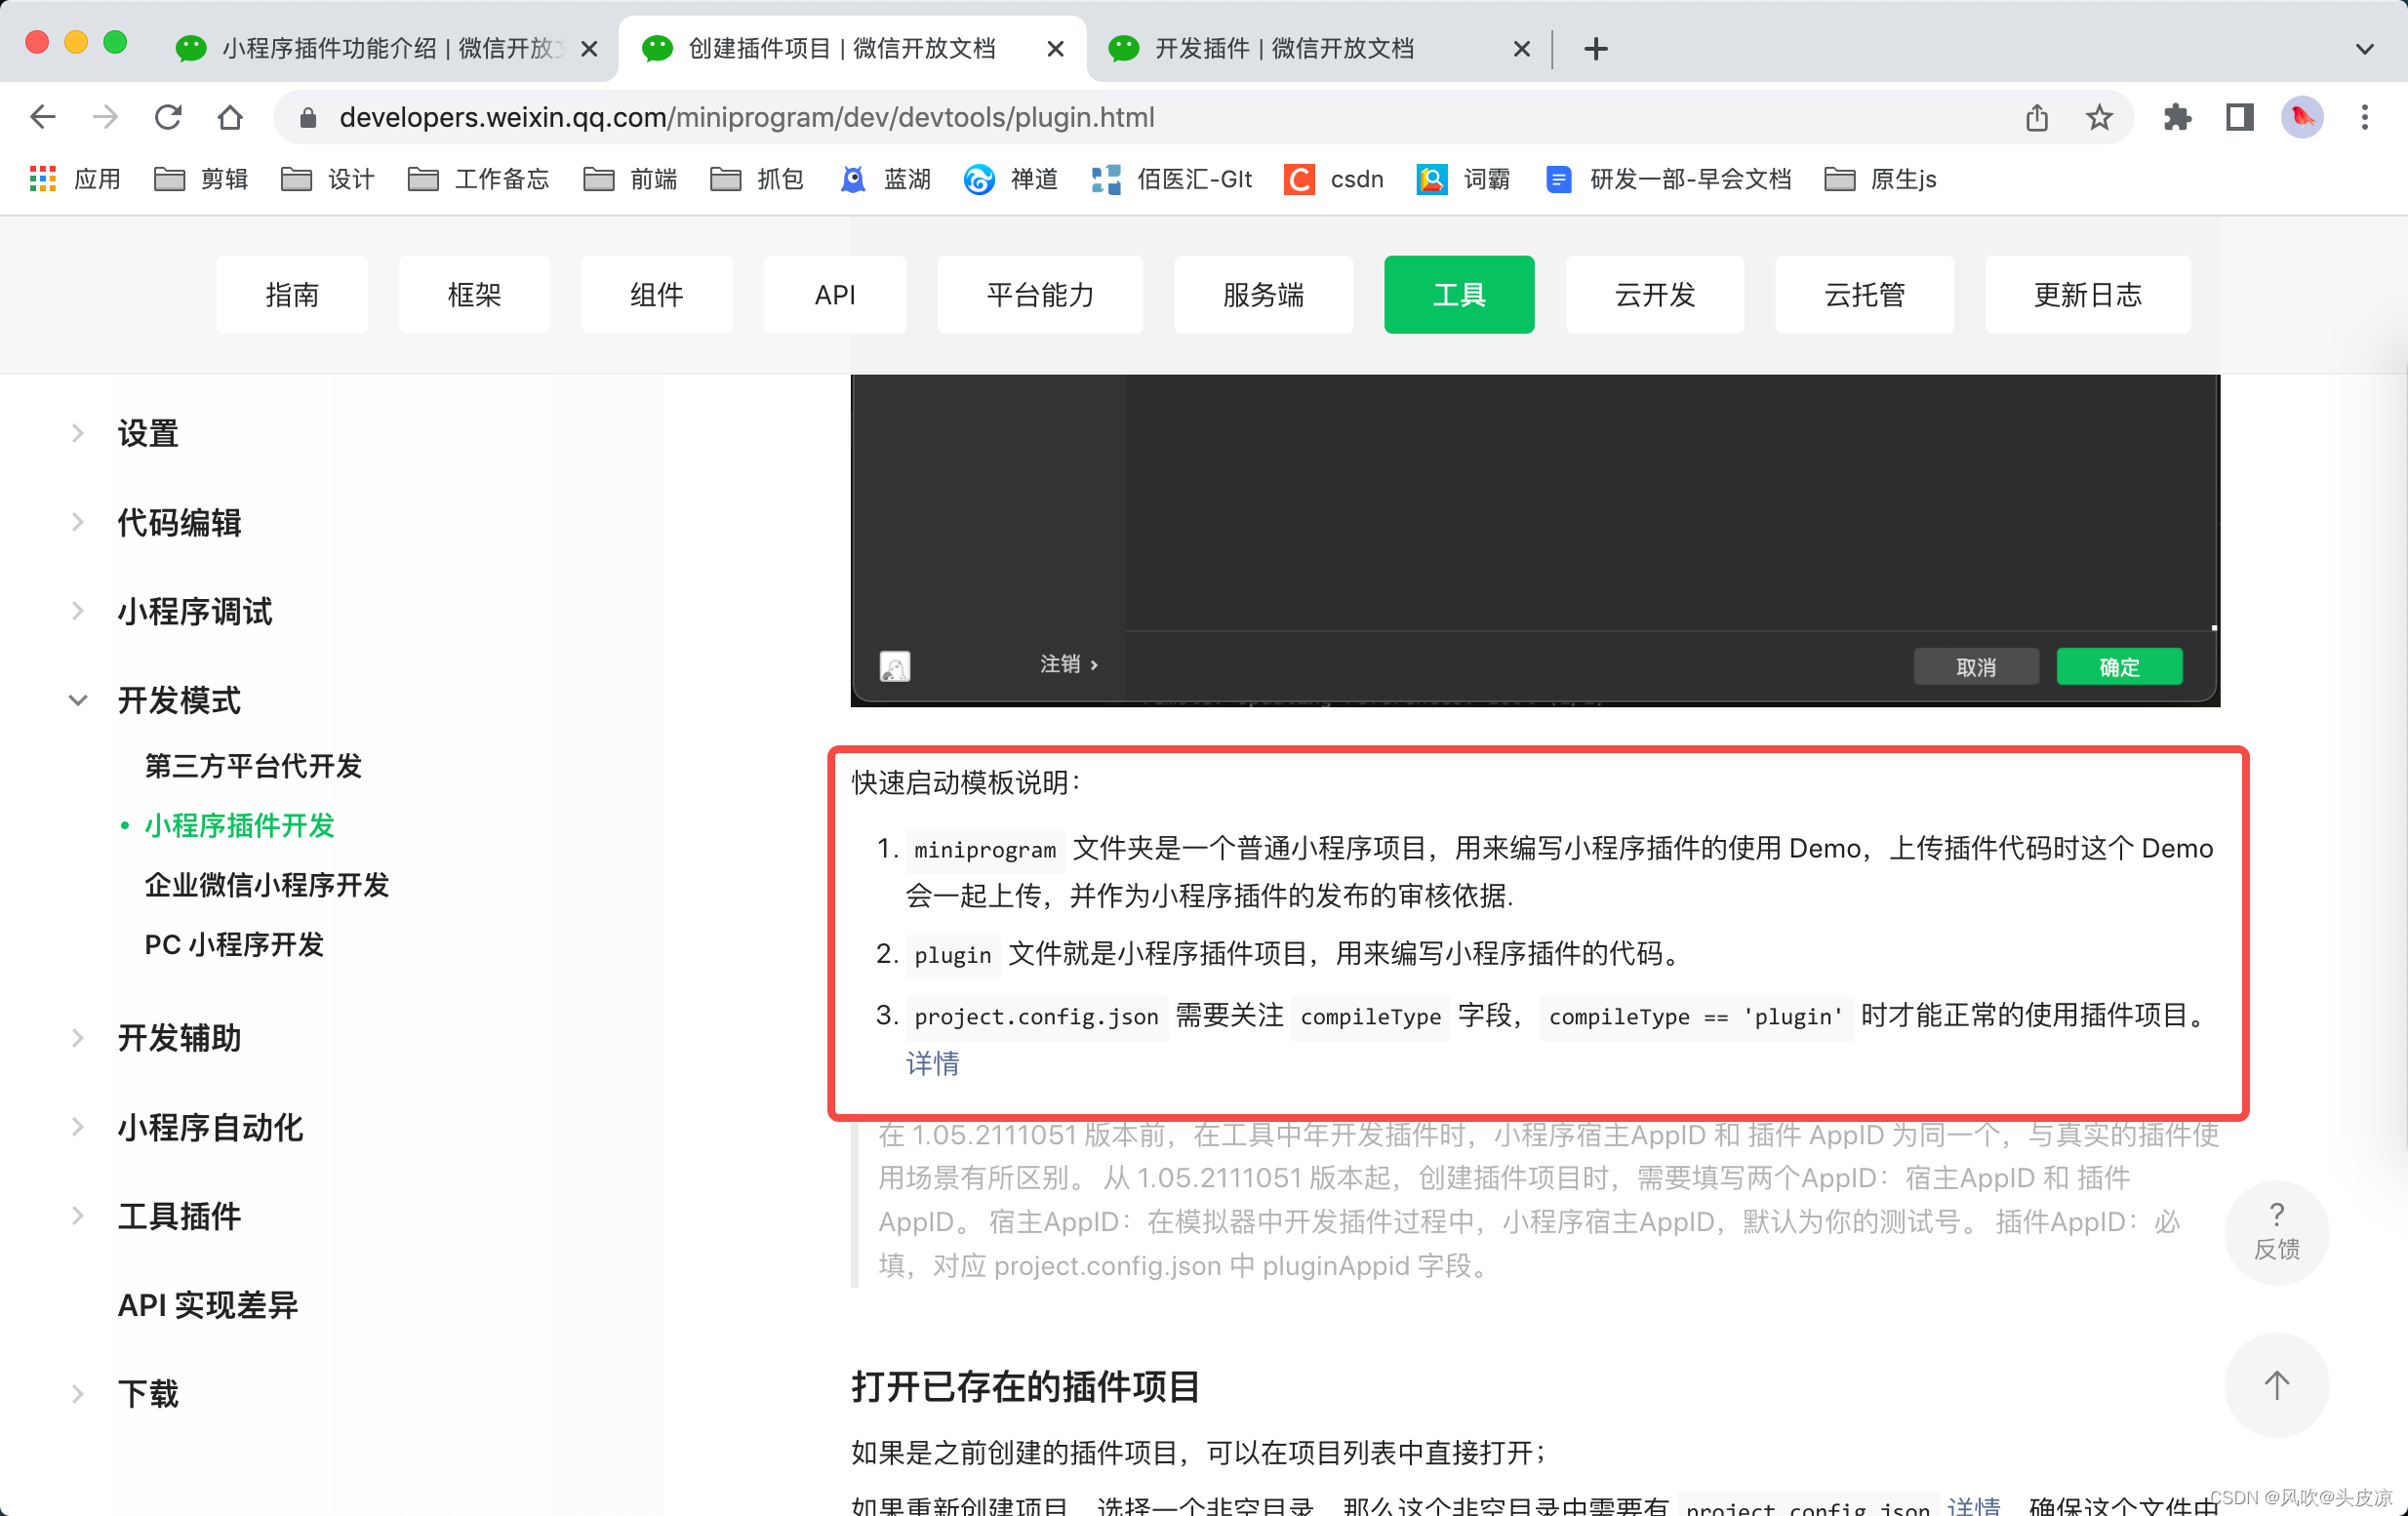
Task: Click the home page icon
Action: click(x=230, y=118)
